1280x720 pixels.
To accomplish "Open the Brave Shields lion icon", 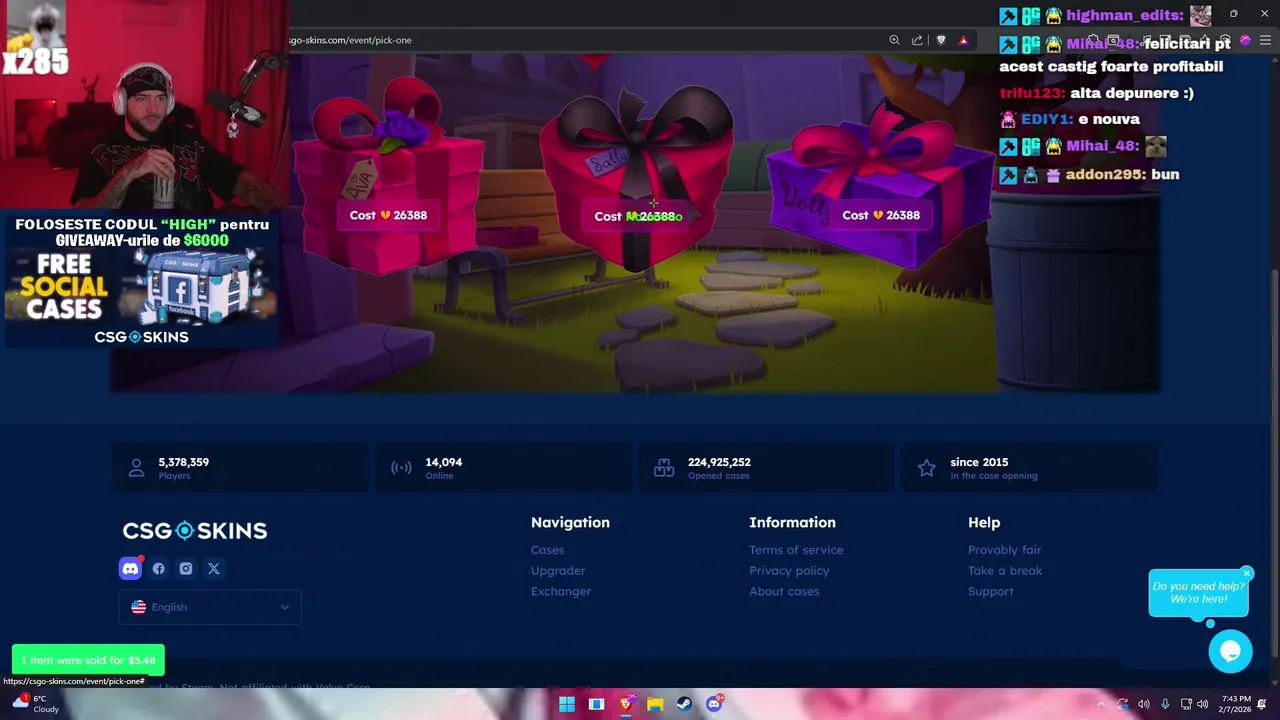I will click(x=941, y=40).
